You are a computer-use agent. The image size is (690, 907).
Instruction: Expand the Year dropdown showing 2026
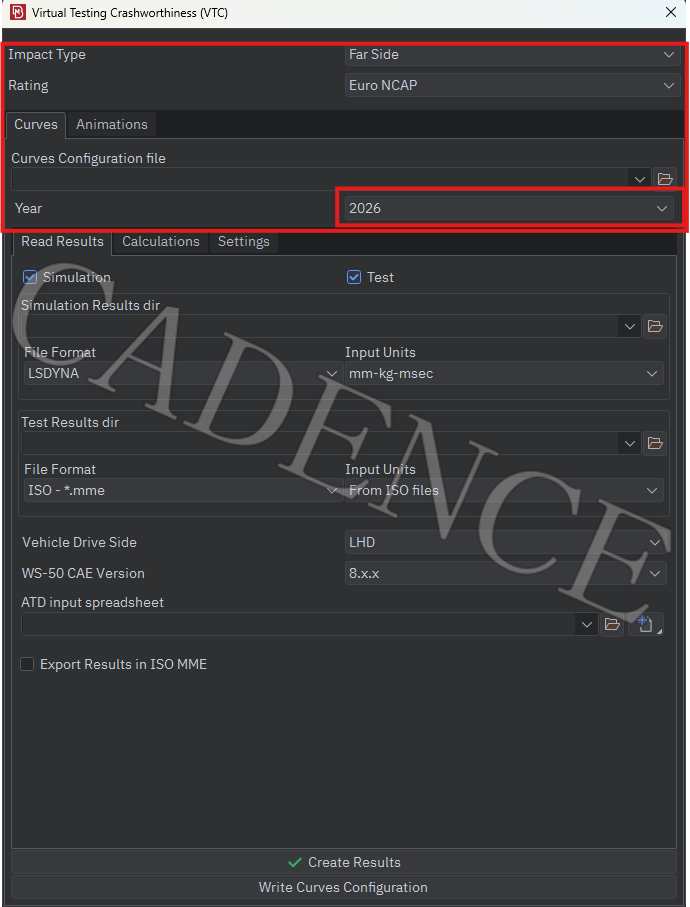click(509, 208)
